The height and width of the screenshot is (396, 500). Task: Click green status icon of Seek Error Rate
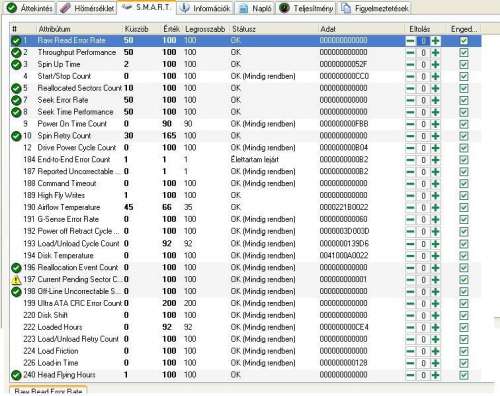click(x=16, y=100)
